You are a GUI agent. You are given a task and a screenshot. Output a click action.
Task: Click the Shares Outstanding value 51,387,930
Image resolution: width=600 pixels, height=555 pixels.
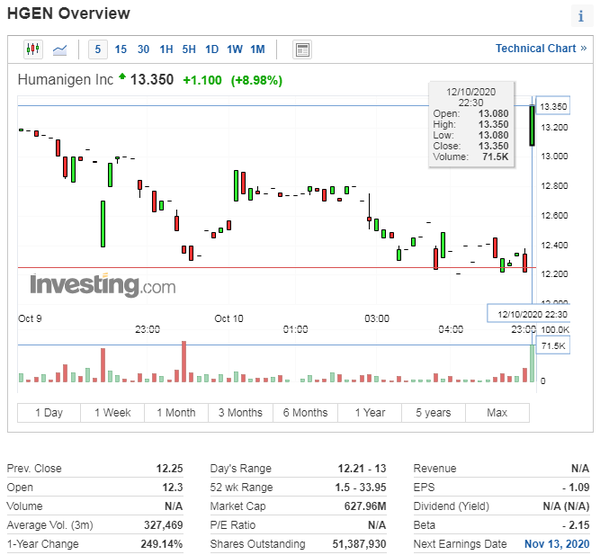tap(359, 544)
